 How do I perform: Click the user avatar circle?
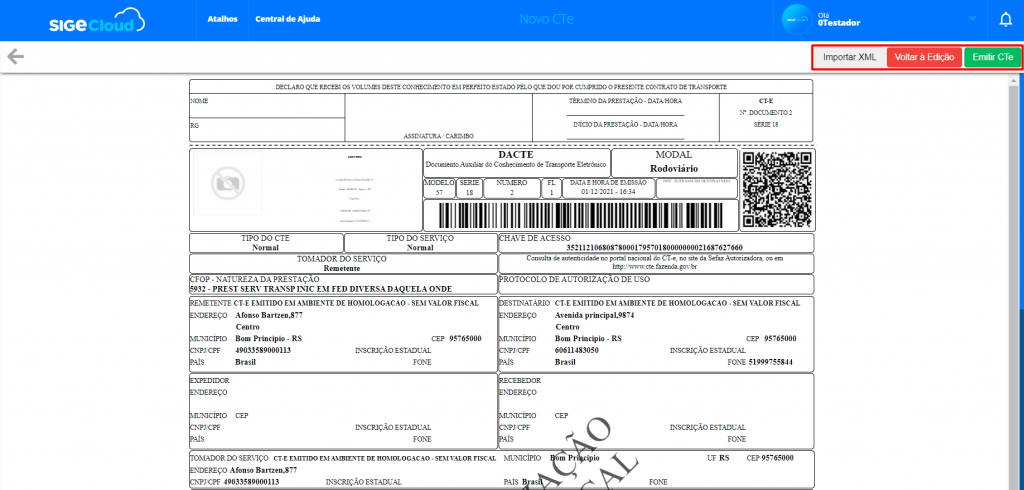tap(797, 20)
